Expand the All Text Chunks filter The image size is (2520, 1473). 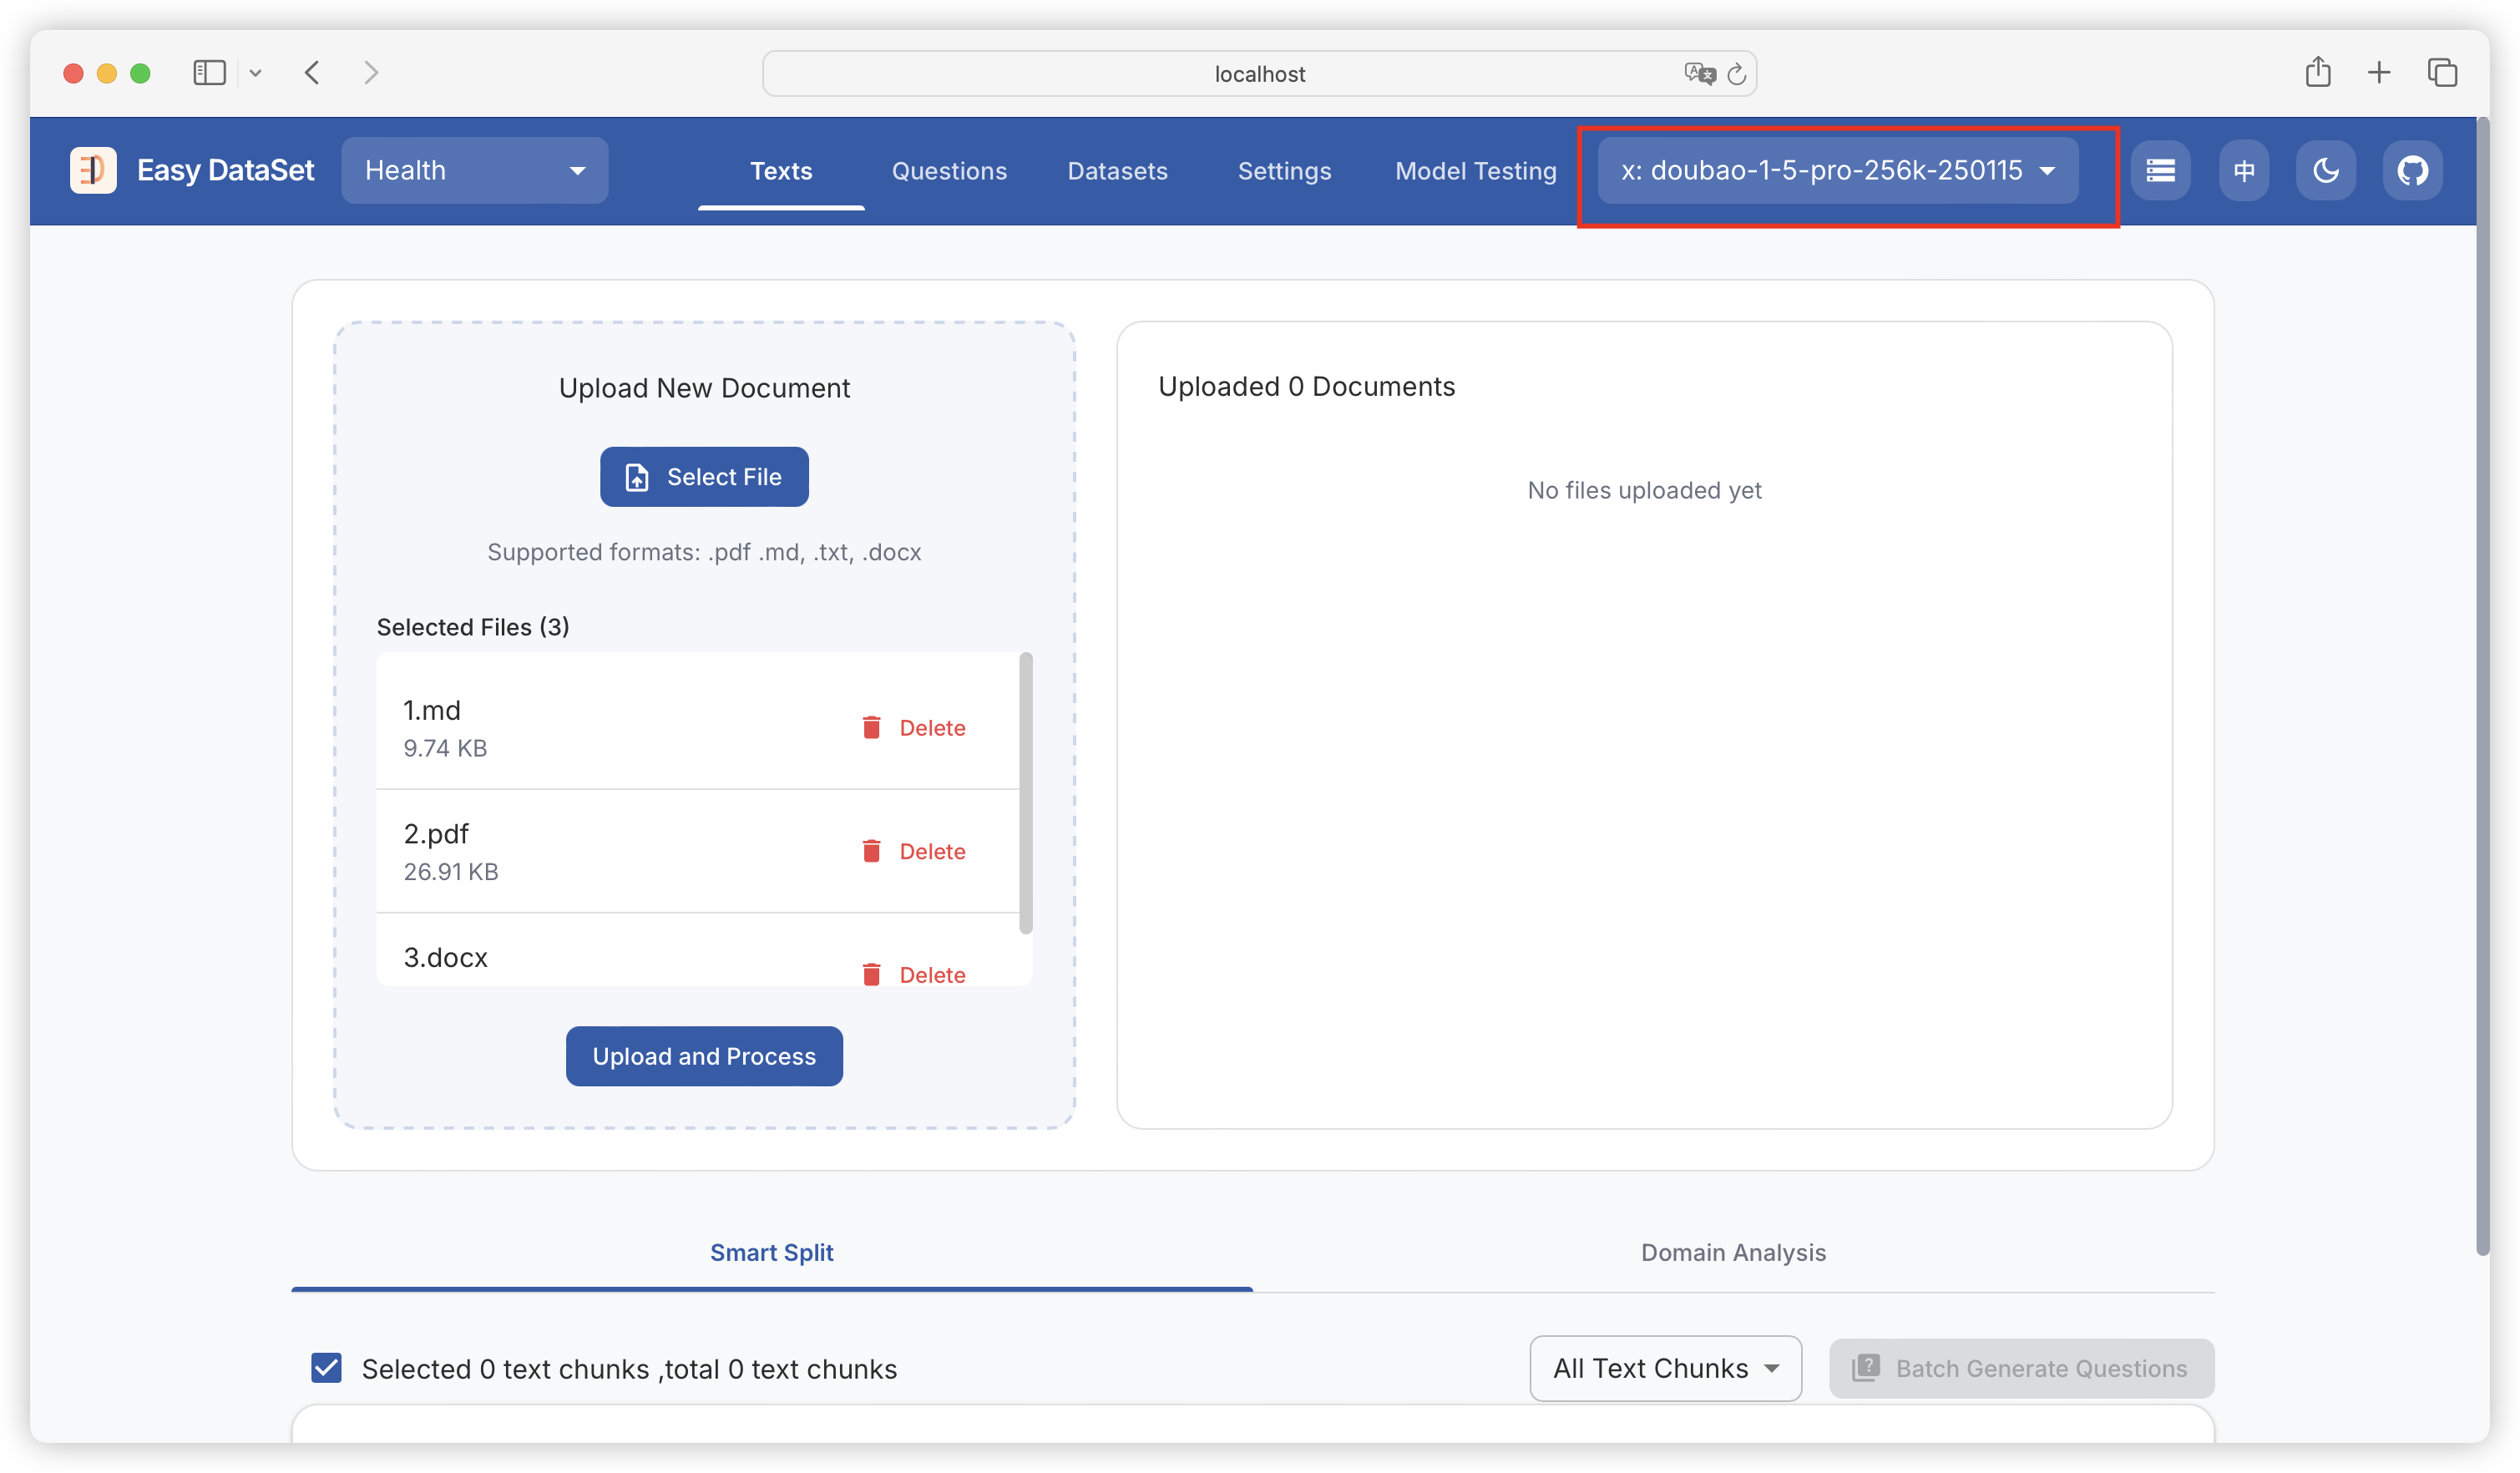point(1665,1367)
